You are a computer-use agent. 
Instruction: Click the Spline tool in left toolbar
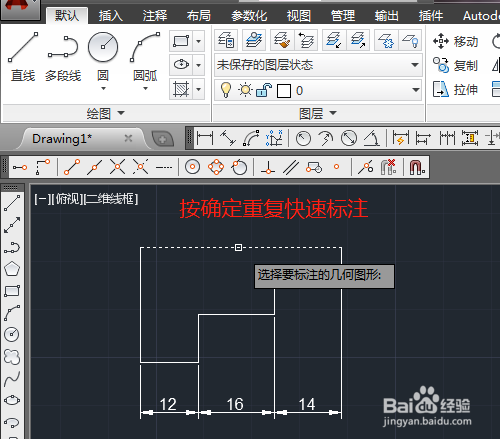(x=12, y=379)
